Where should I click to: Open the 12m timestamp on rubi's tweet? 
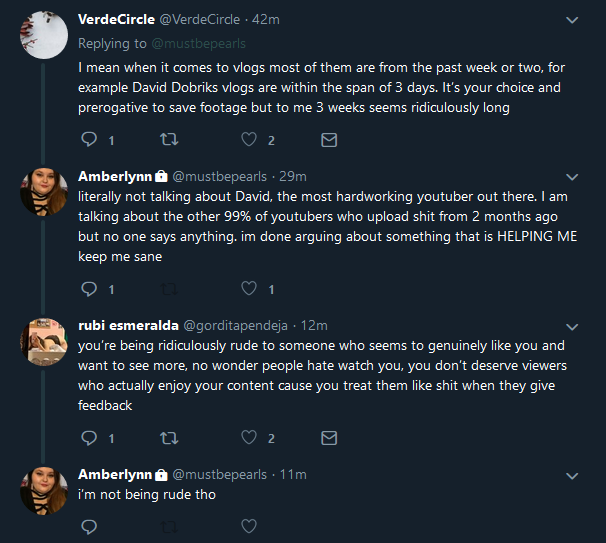(314, 325)
